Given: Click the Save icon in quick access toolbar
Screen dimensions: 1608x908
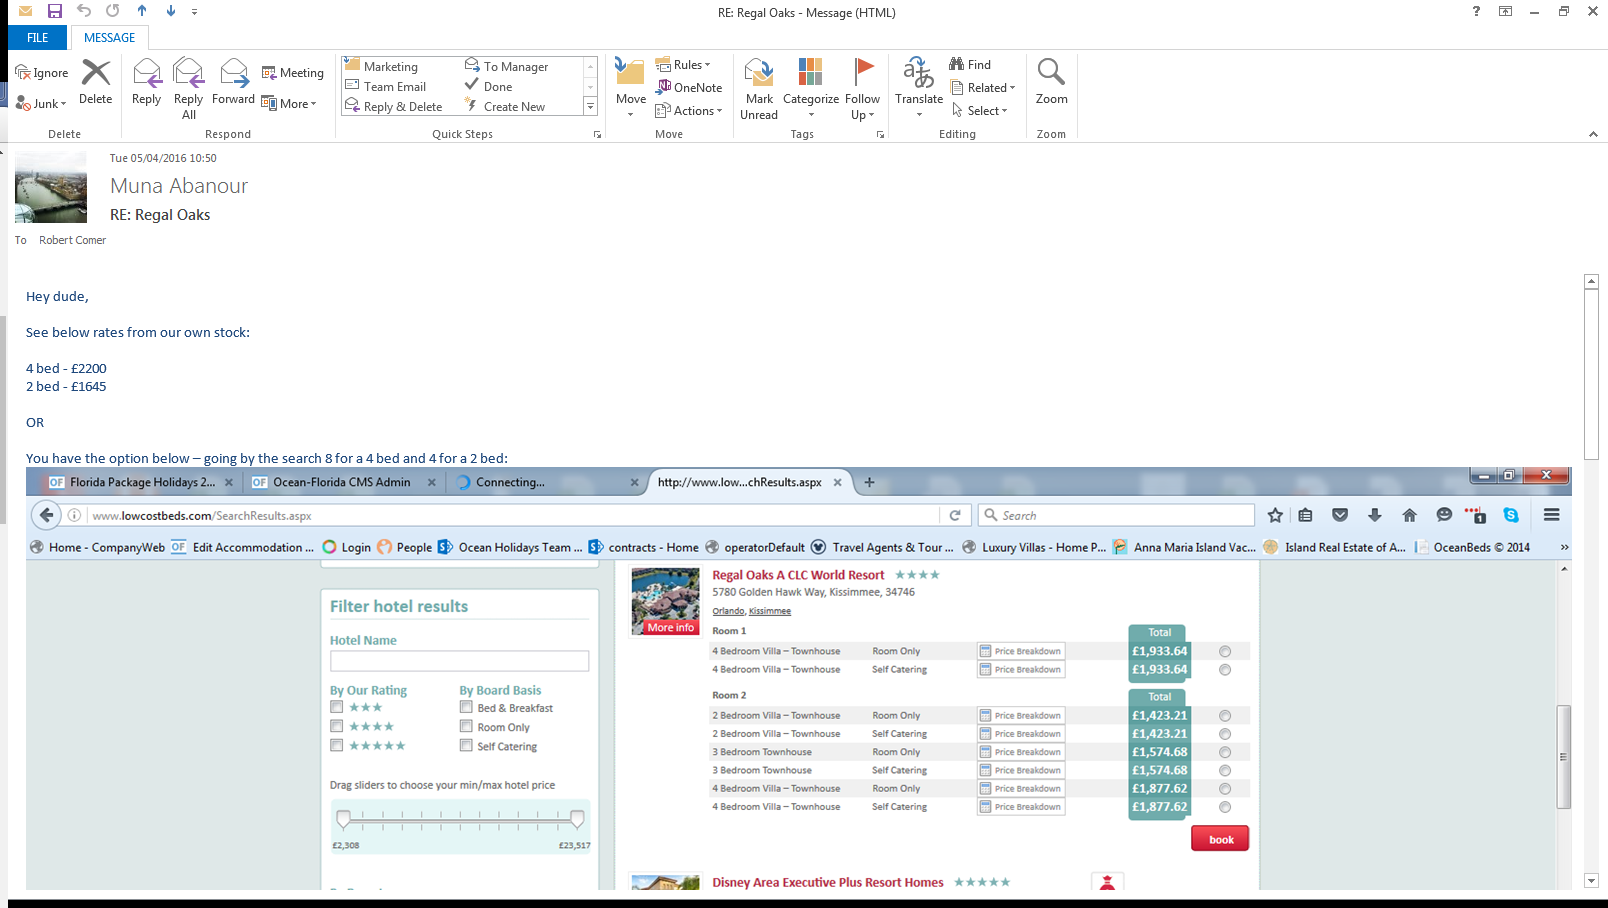Looking at the screenshot, I should (55, 11).
